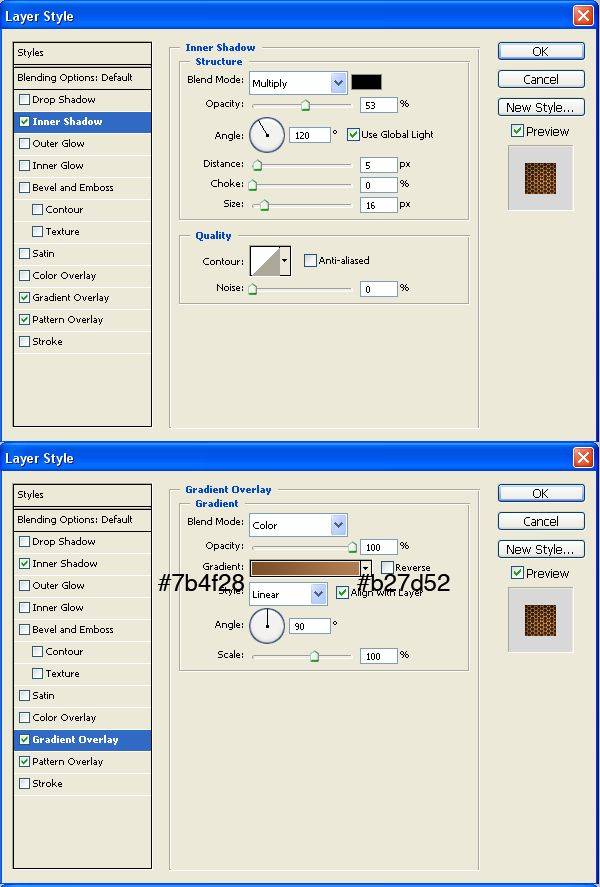Open the Multiply blend mode dropdown

point(298,83)
